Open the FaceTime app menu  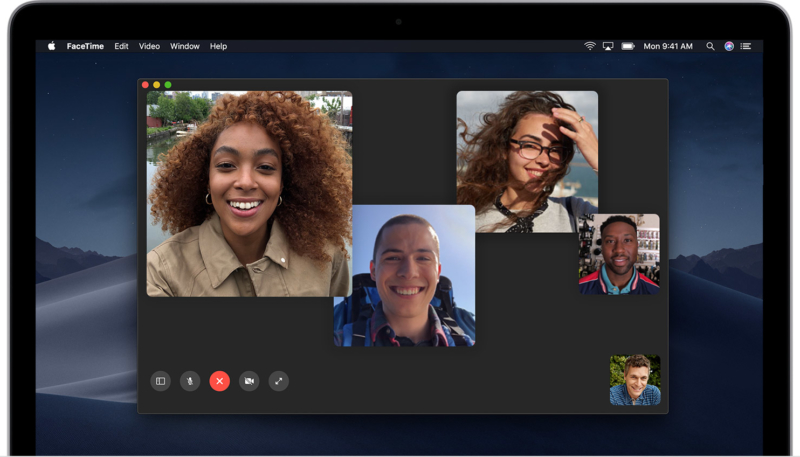click(x=85, y=46)
